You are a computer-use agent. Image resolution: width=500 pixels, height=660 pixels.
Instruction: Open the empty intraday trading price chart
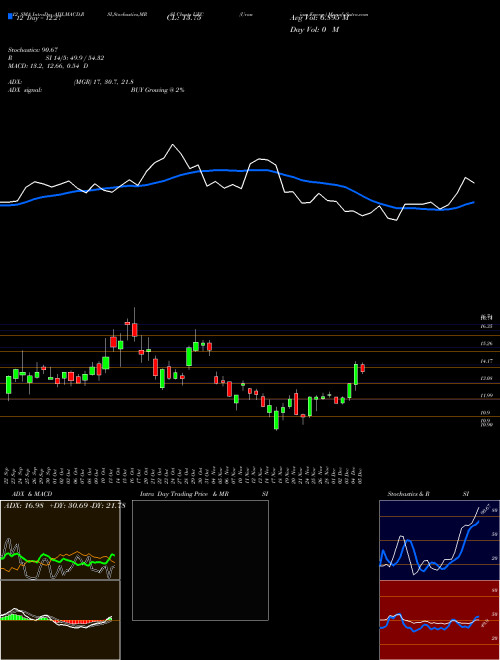tap(200, 560)
